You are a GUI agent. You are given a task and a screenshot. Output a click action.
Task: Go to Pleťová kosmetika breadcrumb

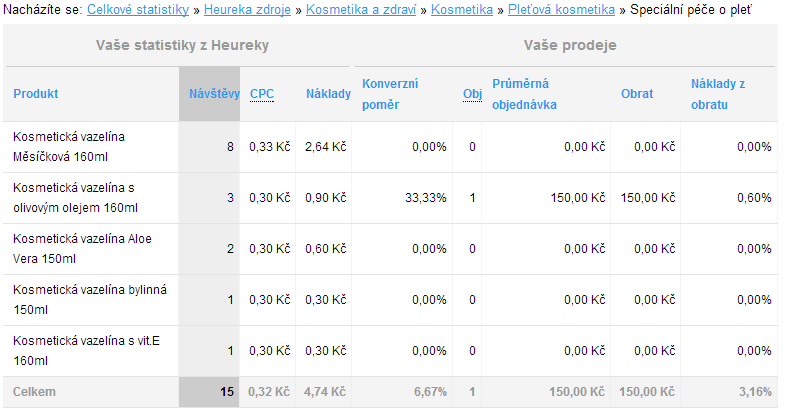(561, 10)
